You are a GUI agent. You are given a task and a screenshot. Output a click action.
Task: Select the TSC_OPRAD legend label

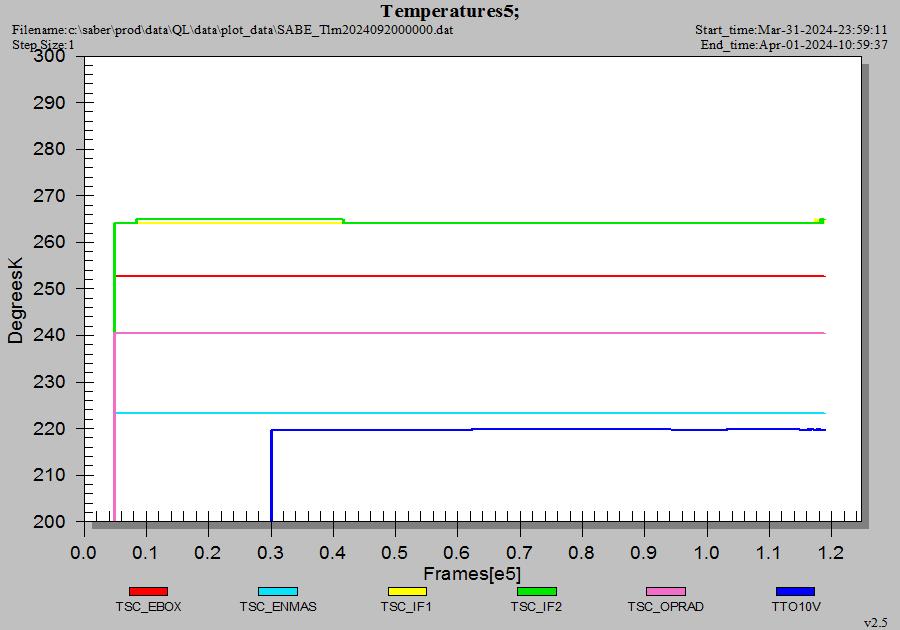point(665,606)
